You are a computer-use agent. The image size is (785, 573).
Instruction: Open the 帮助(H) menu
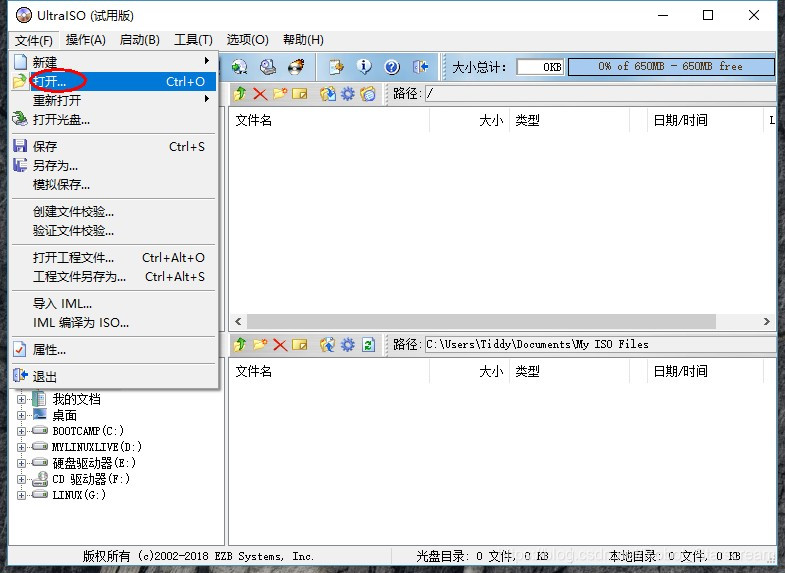tap(303, 40)
